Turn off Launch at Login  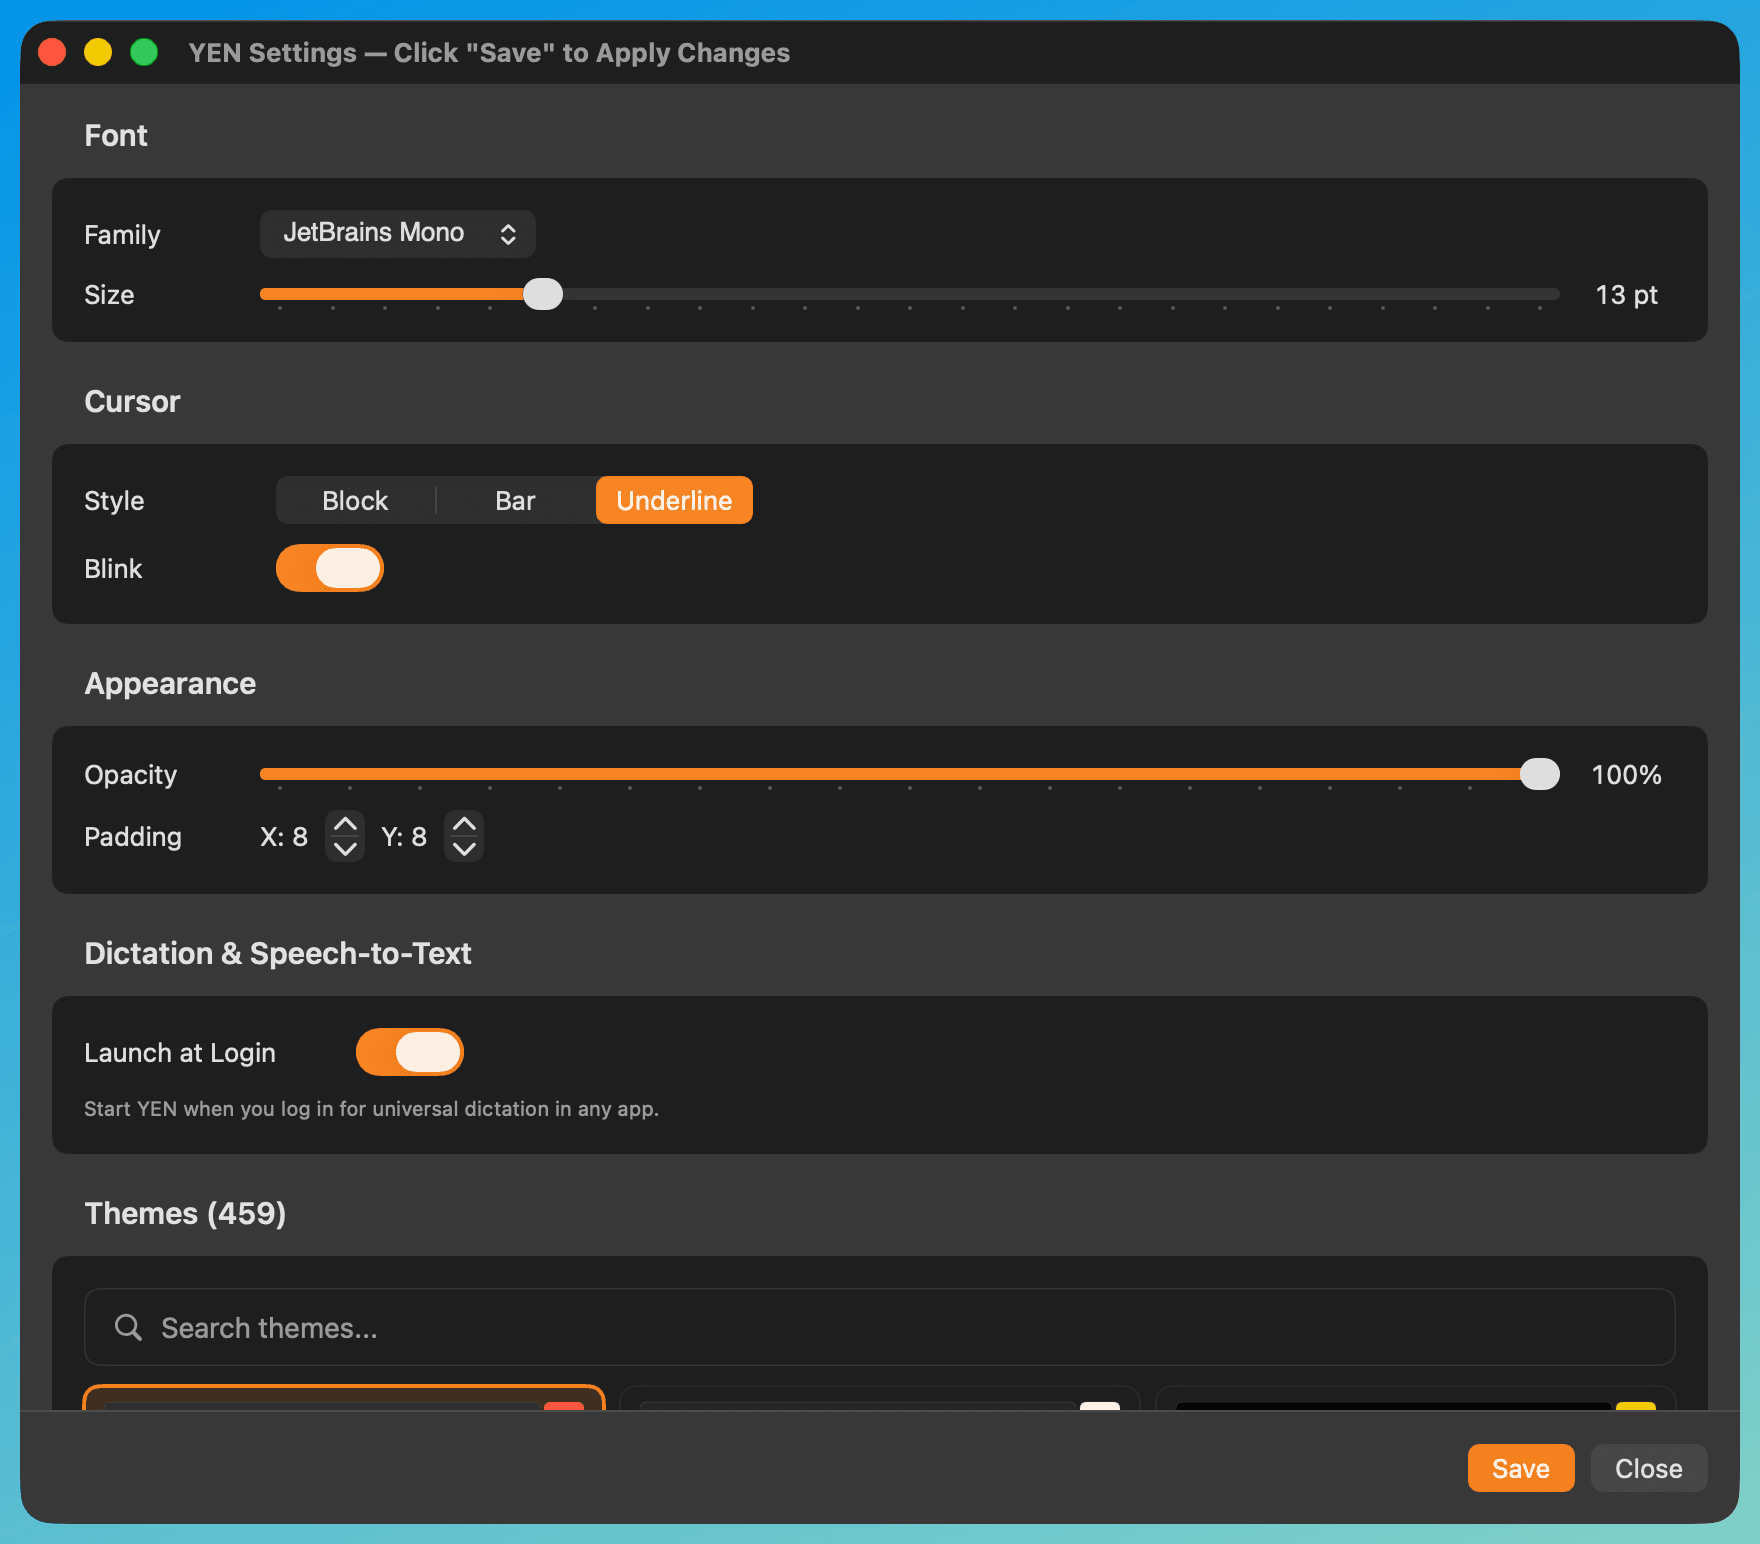tap(409, 1052)
